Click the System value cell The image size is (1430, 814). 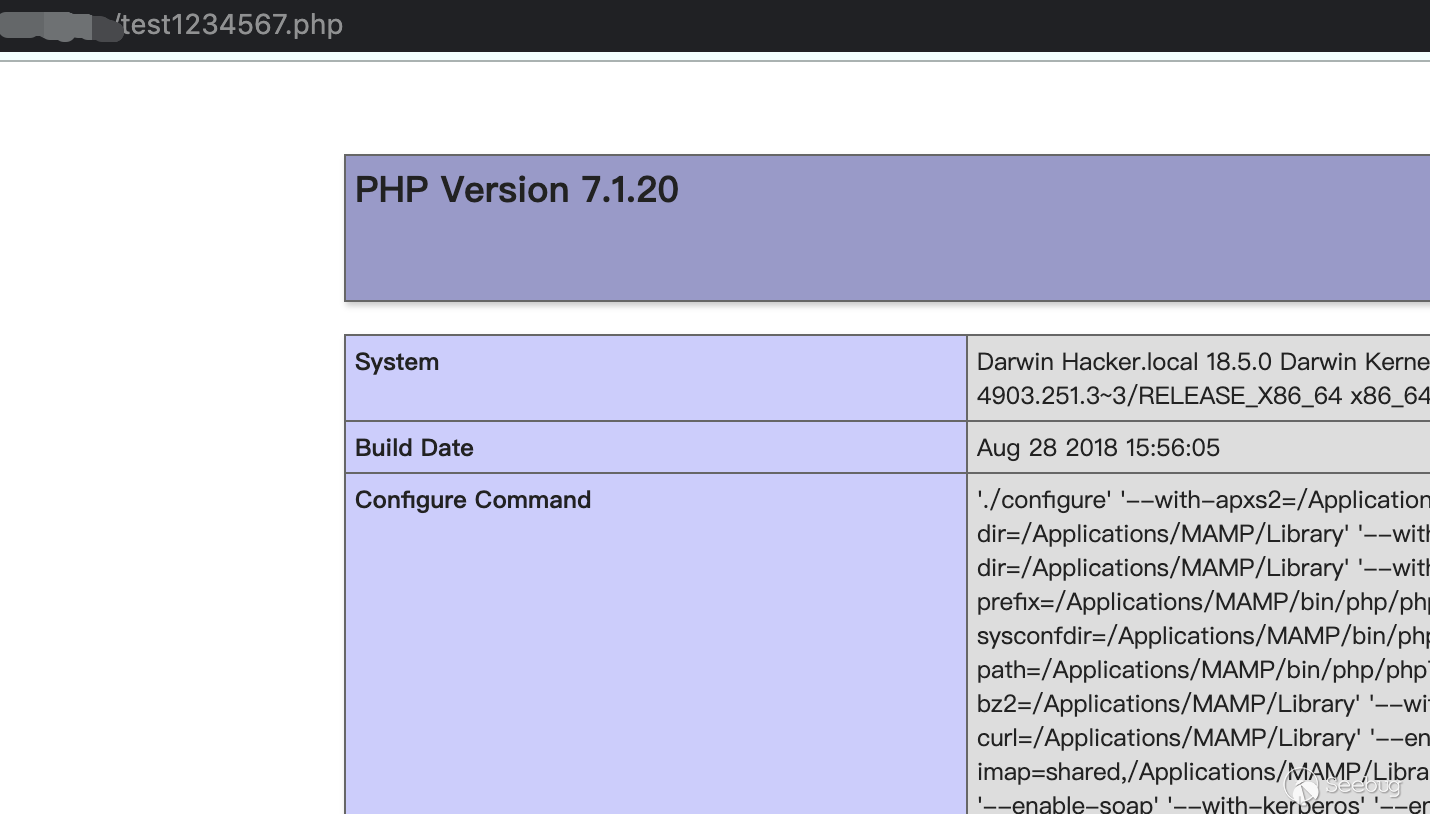click(1200, 378)
